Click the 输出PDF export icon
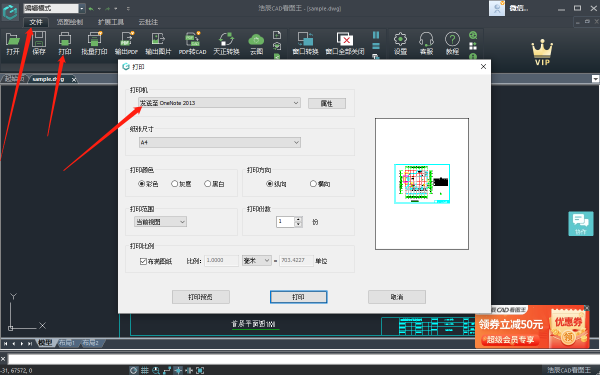Image resolution: width=600 pixels, height=375 pixels. [x=126, y=43]
